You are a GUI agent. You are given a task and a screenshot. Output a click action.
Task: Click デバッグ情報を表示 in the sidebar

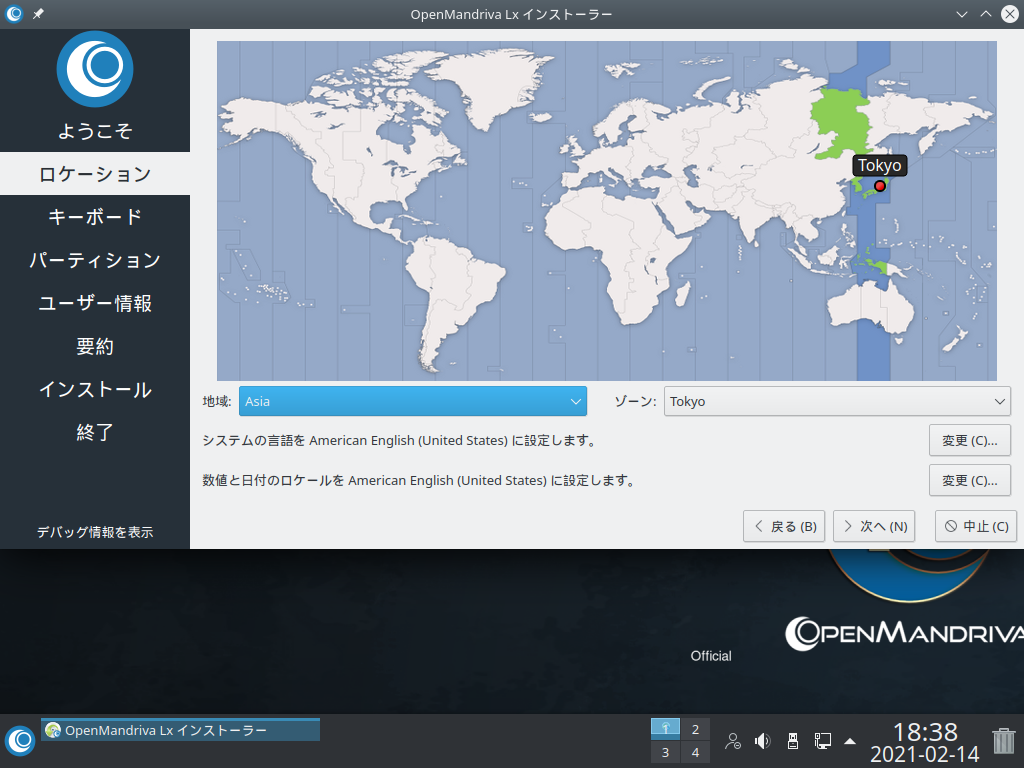[95, 532]
